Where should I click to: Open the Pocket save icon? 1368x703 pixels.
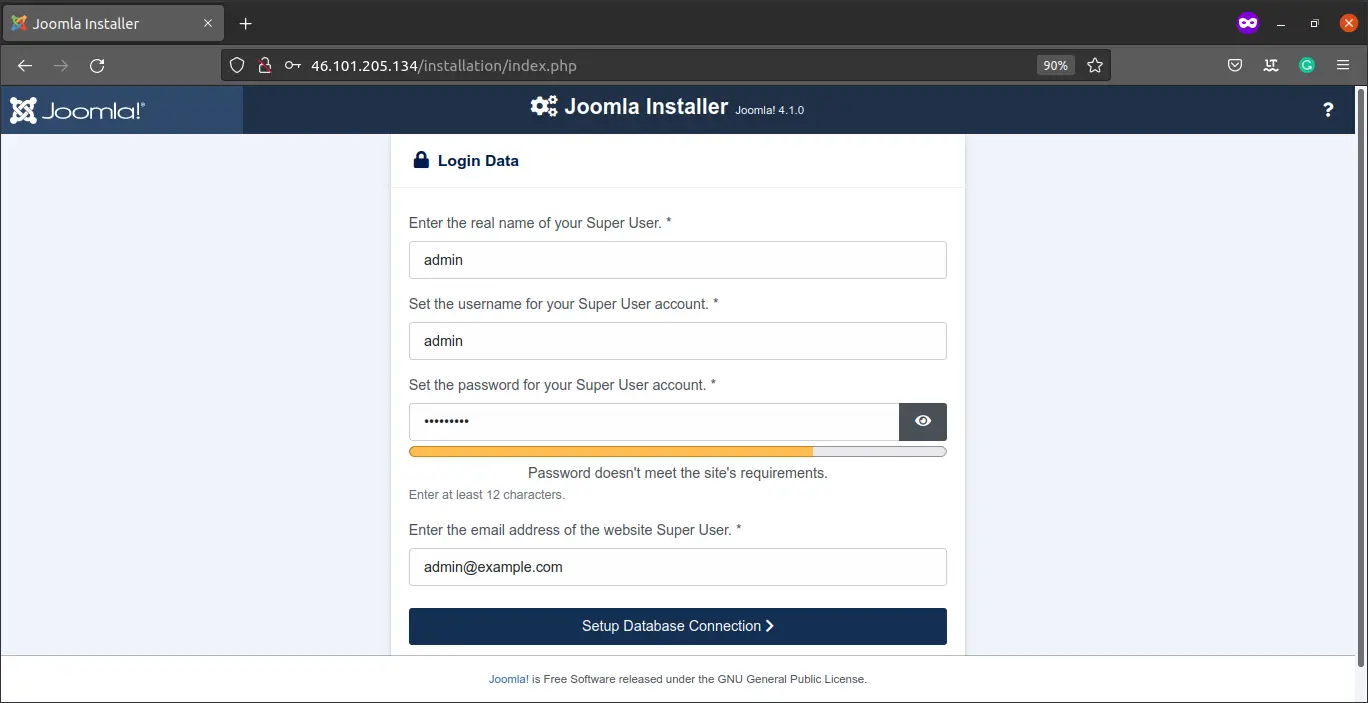coord(1235,66)
